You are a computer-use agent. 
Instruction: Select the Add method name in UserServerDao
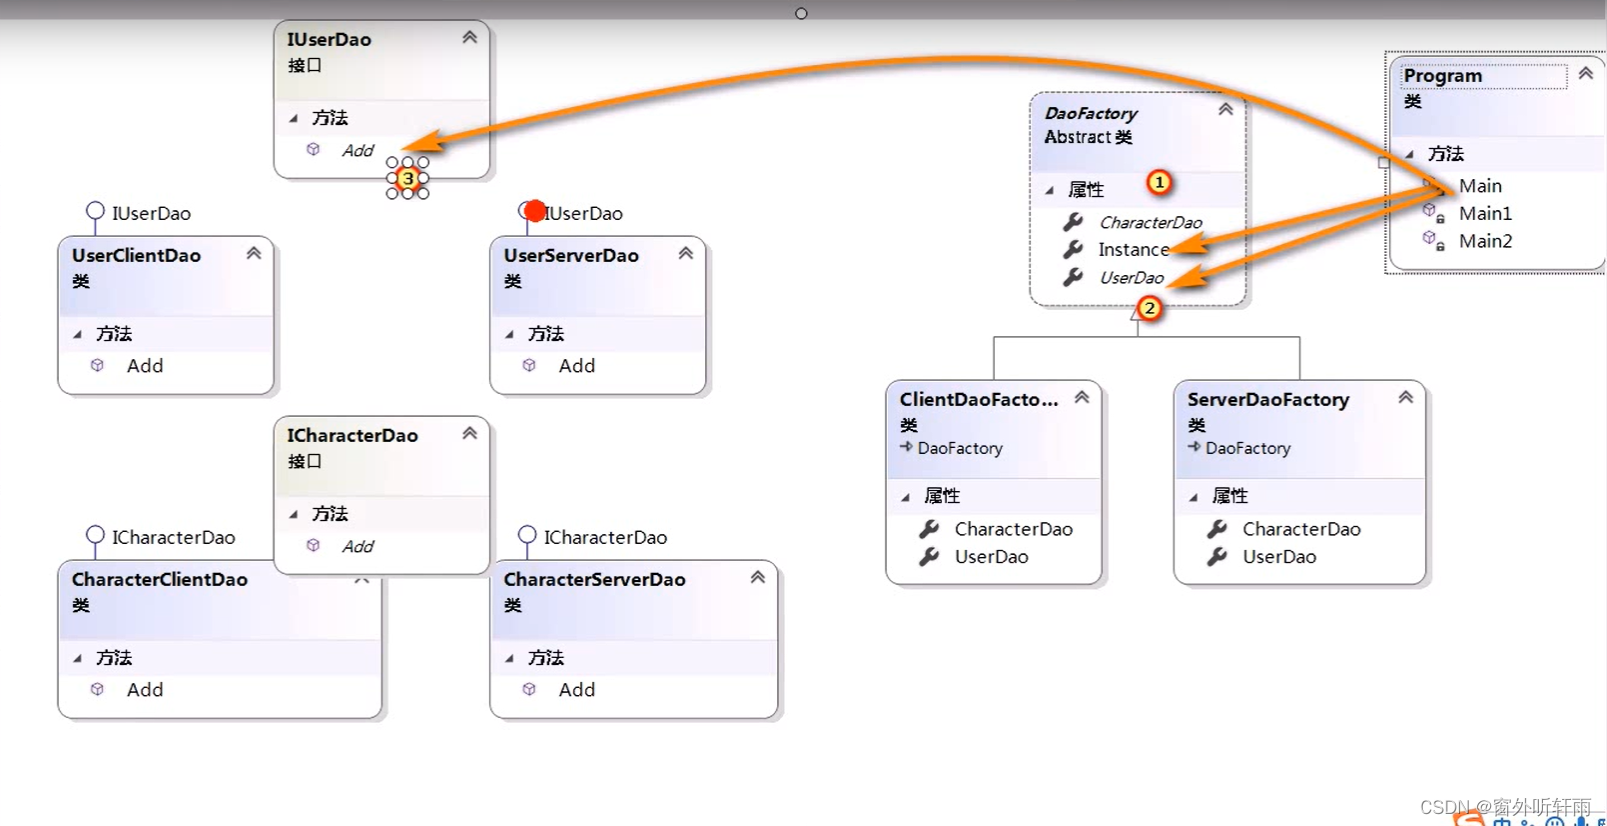[x=577, y=365]
